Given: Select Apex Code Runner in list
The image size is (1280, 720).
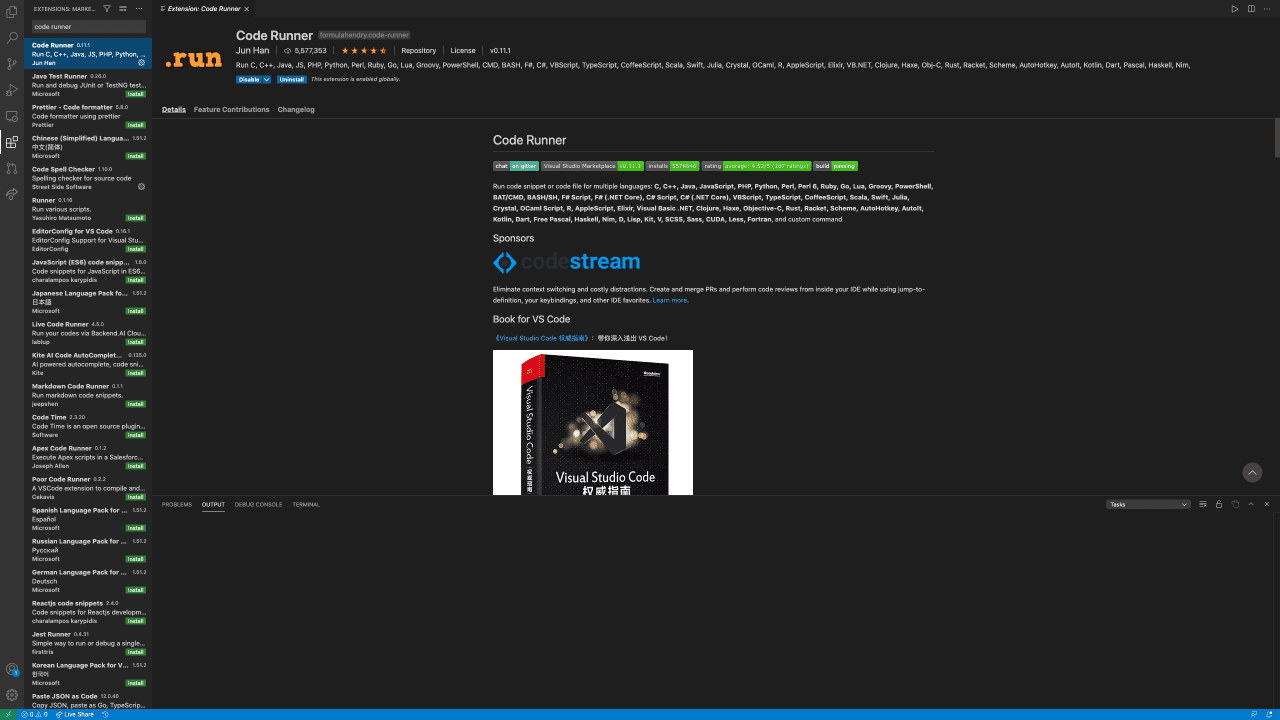Looking at the screenshot, I should 88,457.
